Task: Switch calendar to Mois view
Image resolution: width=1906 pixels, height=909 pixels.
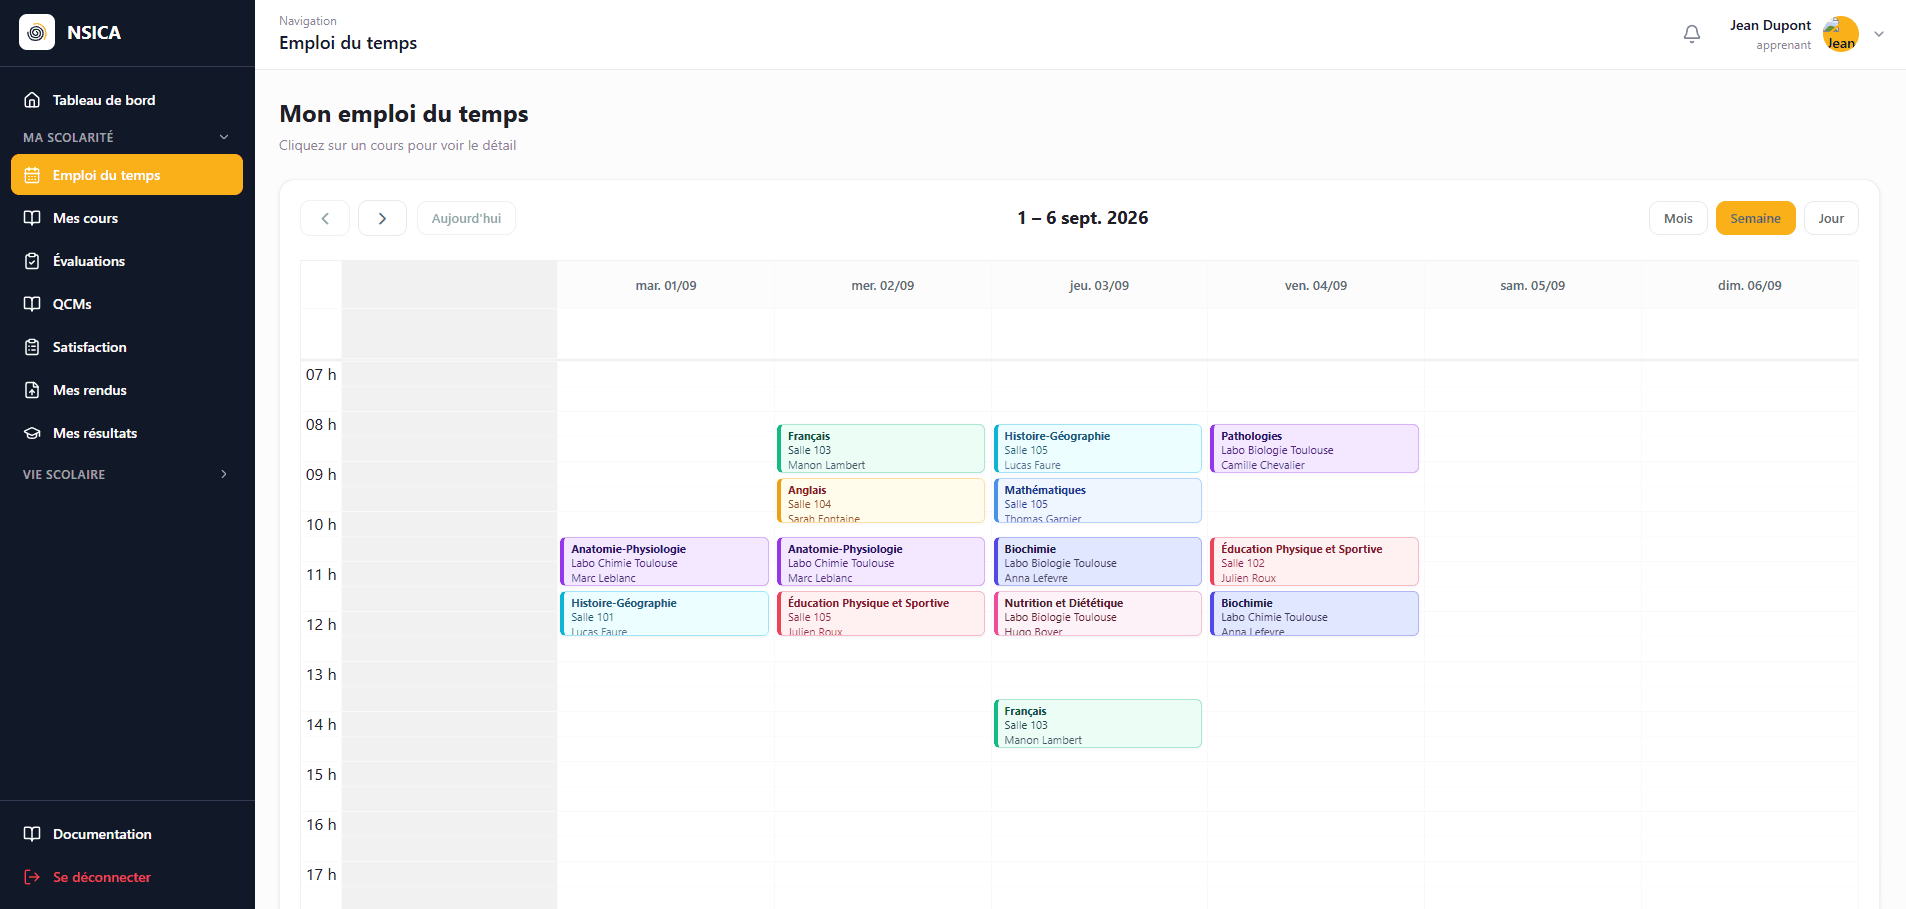Action: 1678,218
